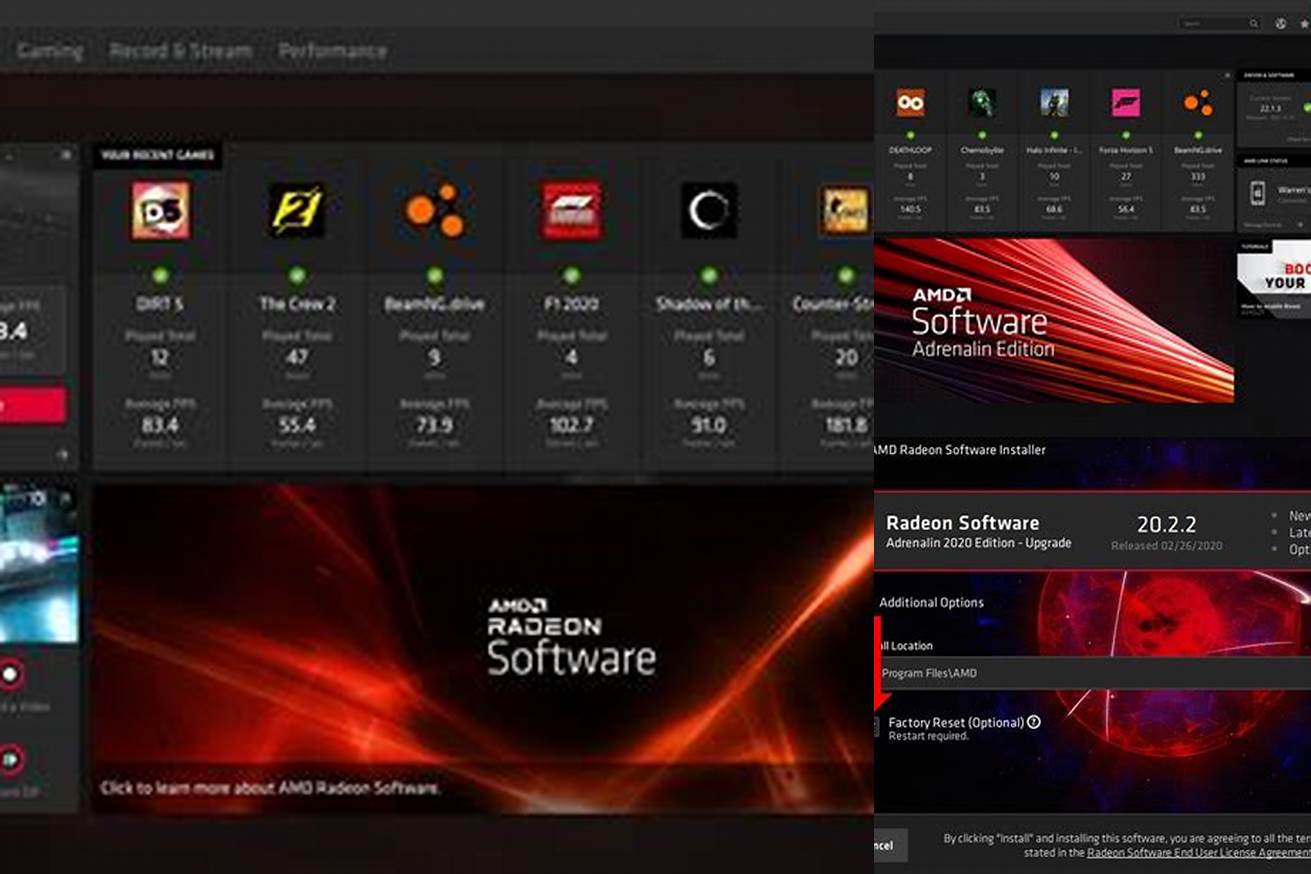Click green status dot under The Crew 2

[297, 274]
